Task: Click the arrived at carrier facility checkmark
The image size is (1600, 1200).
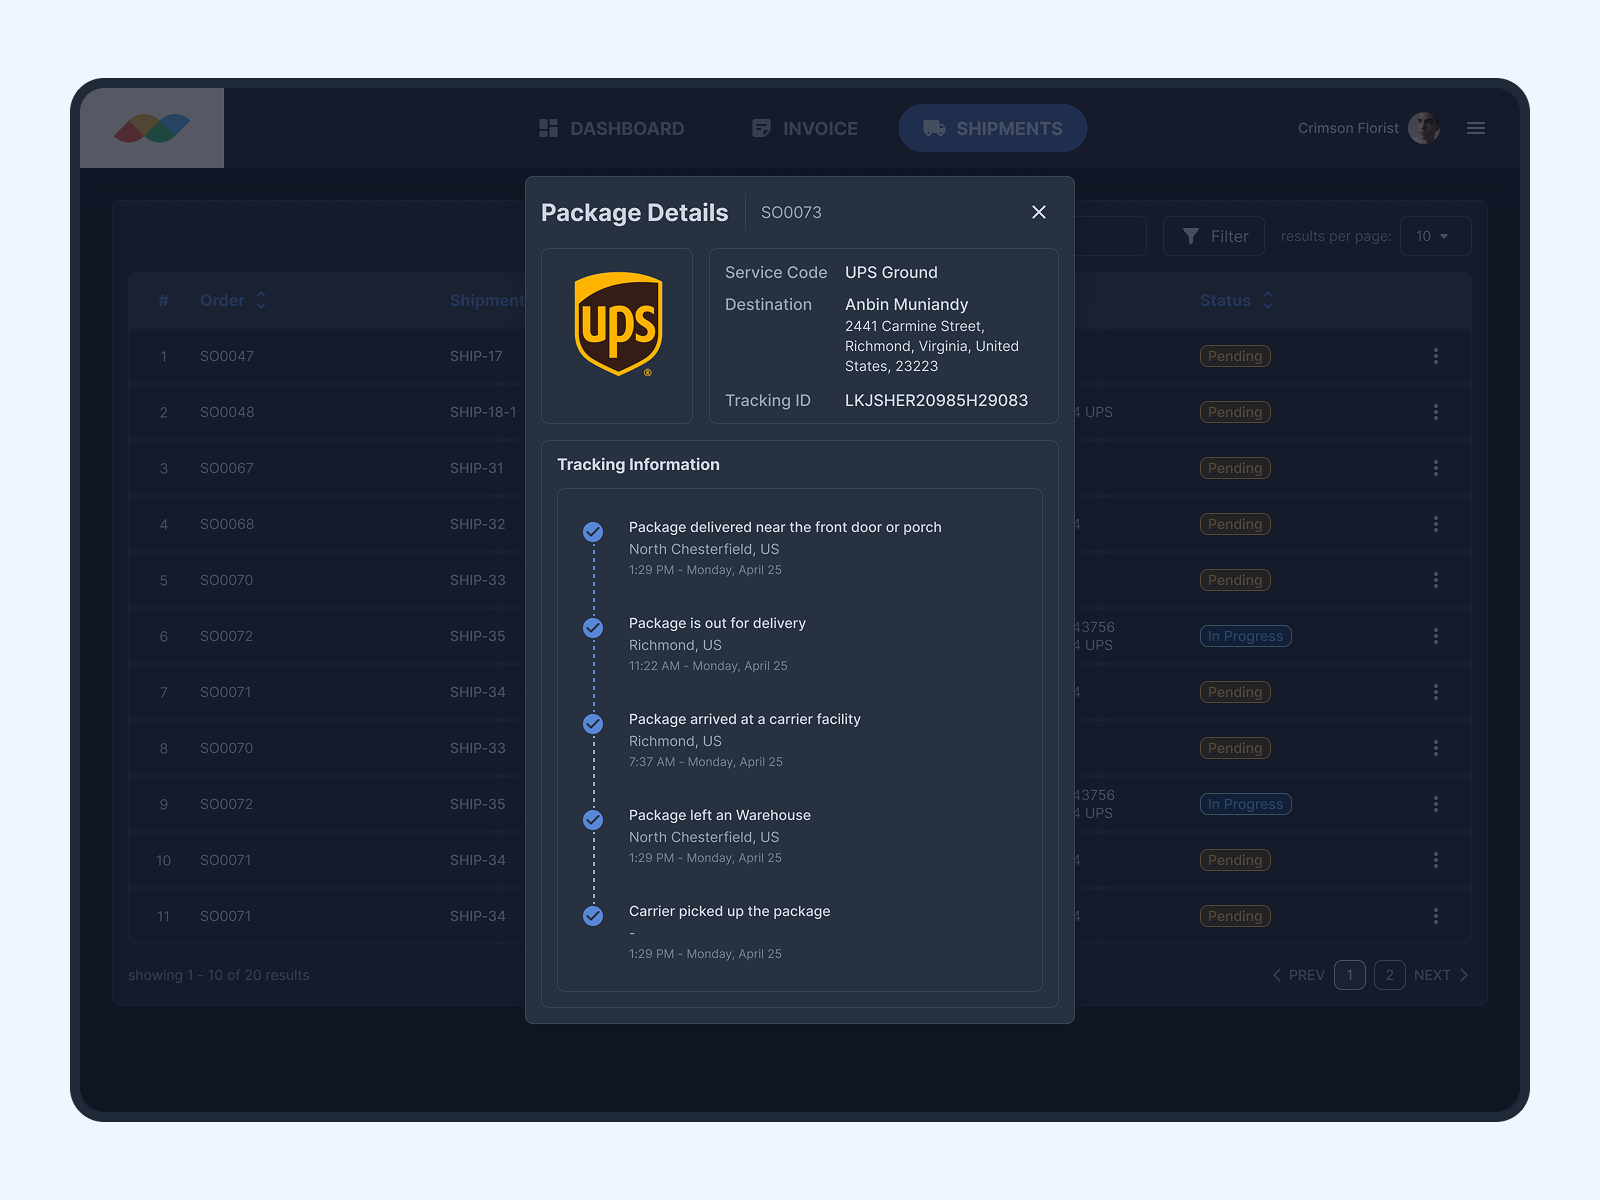Action: tap(593, 724)
